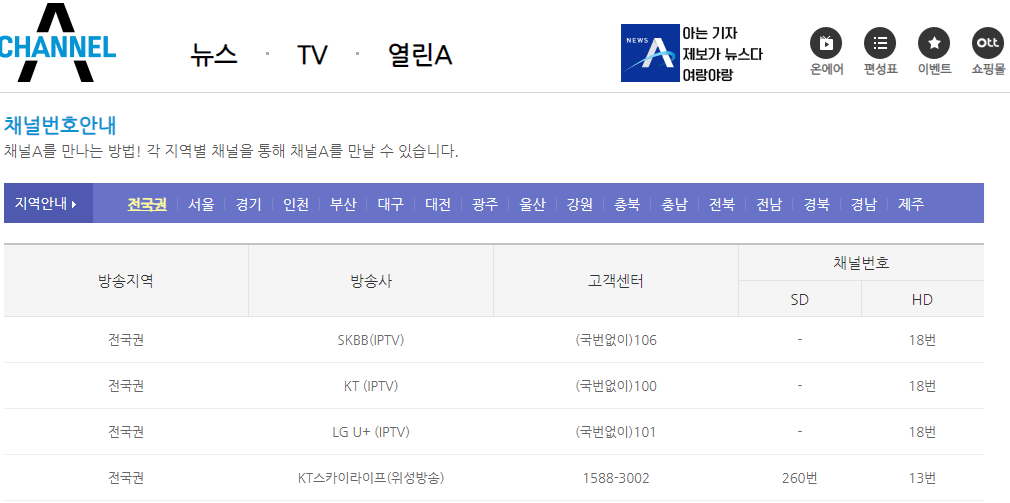The height and width of the screenshot is (503, 1010).
Task: Click the 18번 cell in KT (IPTV) row
Action: 922,386
